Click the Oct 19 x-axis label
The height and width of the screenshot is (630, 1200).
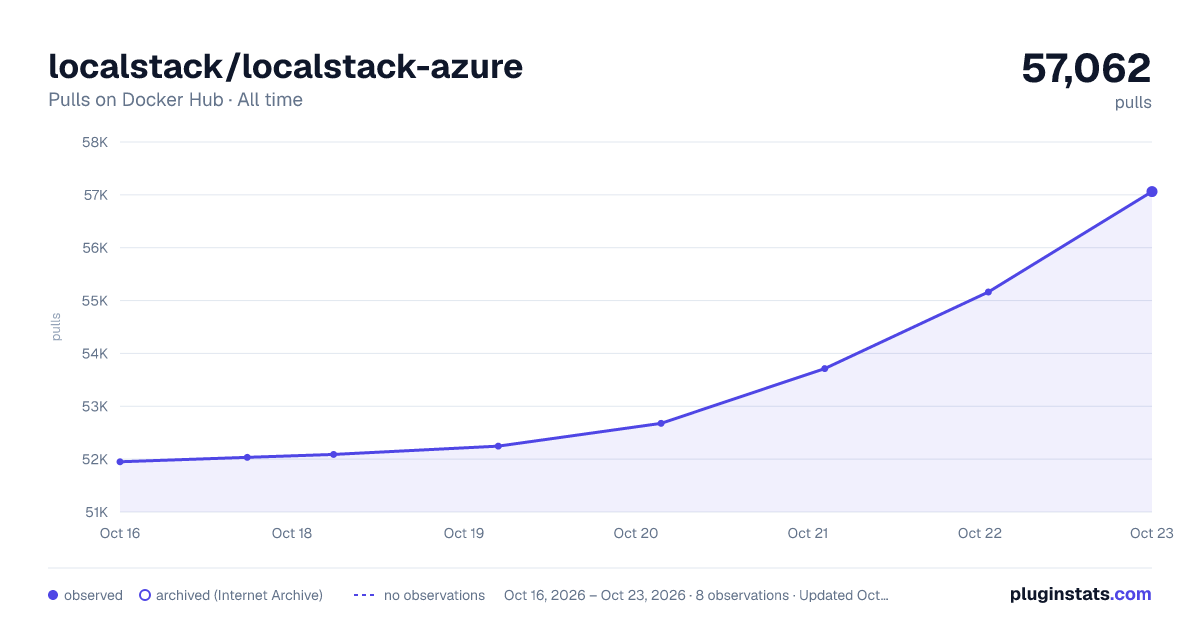click(x=464, y=533)
